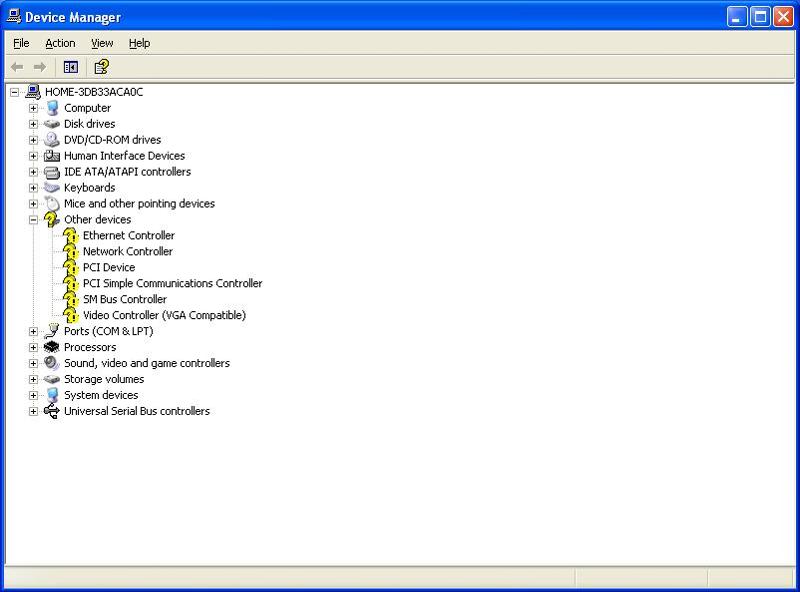Expand the Computer category
800x592 pixels.
(x=33, y=108)
